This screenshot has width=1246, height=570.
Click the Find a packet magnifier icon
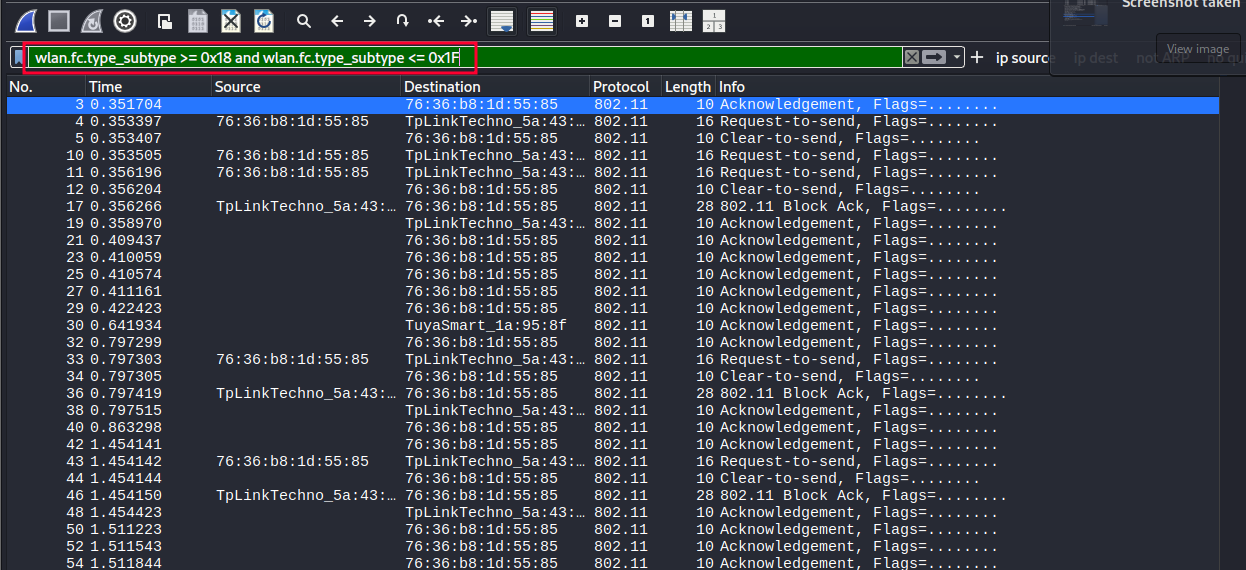[x=304, y=21]
